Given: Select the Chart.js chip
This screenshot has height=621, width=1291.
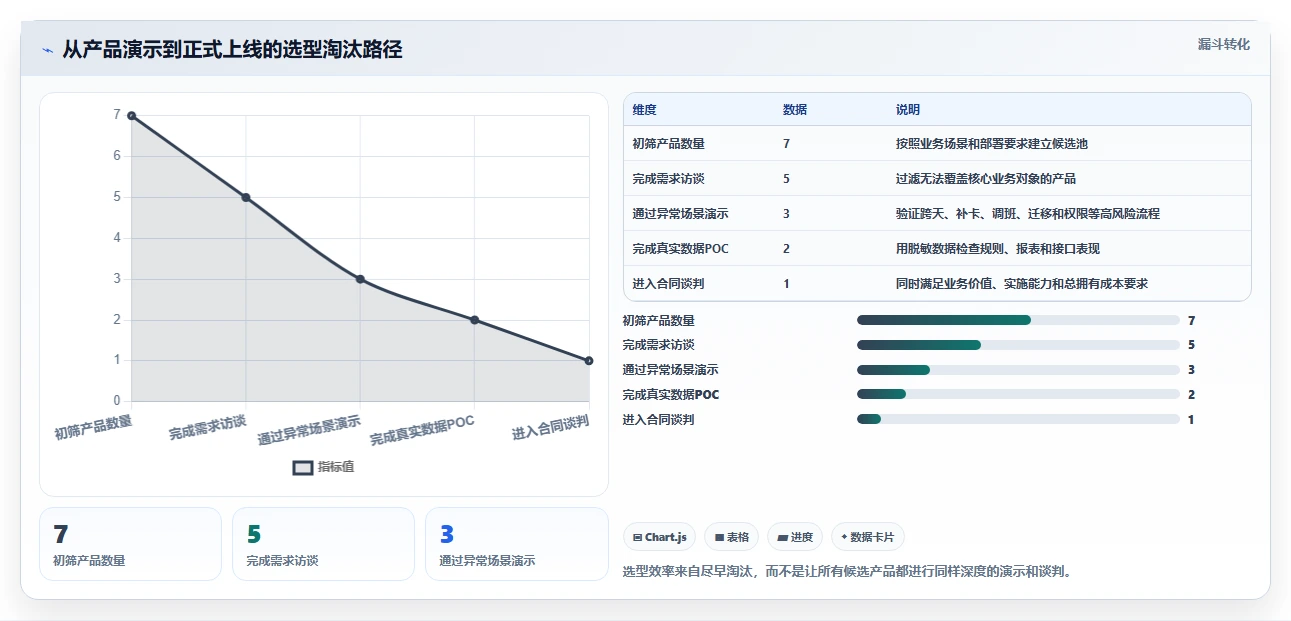Looking at the screenshot, I should [x=660, y=537].
